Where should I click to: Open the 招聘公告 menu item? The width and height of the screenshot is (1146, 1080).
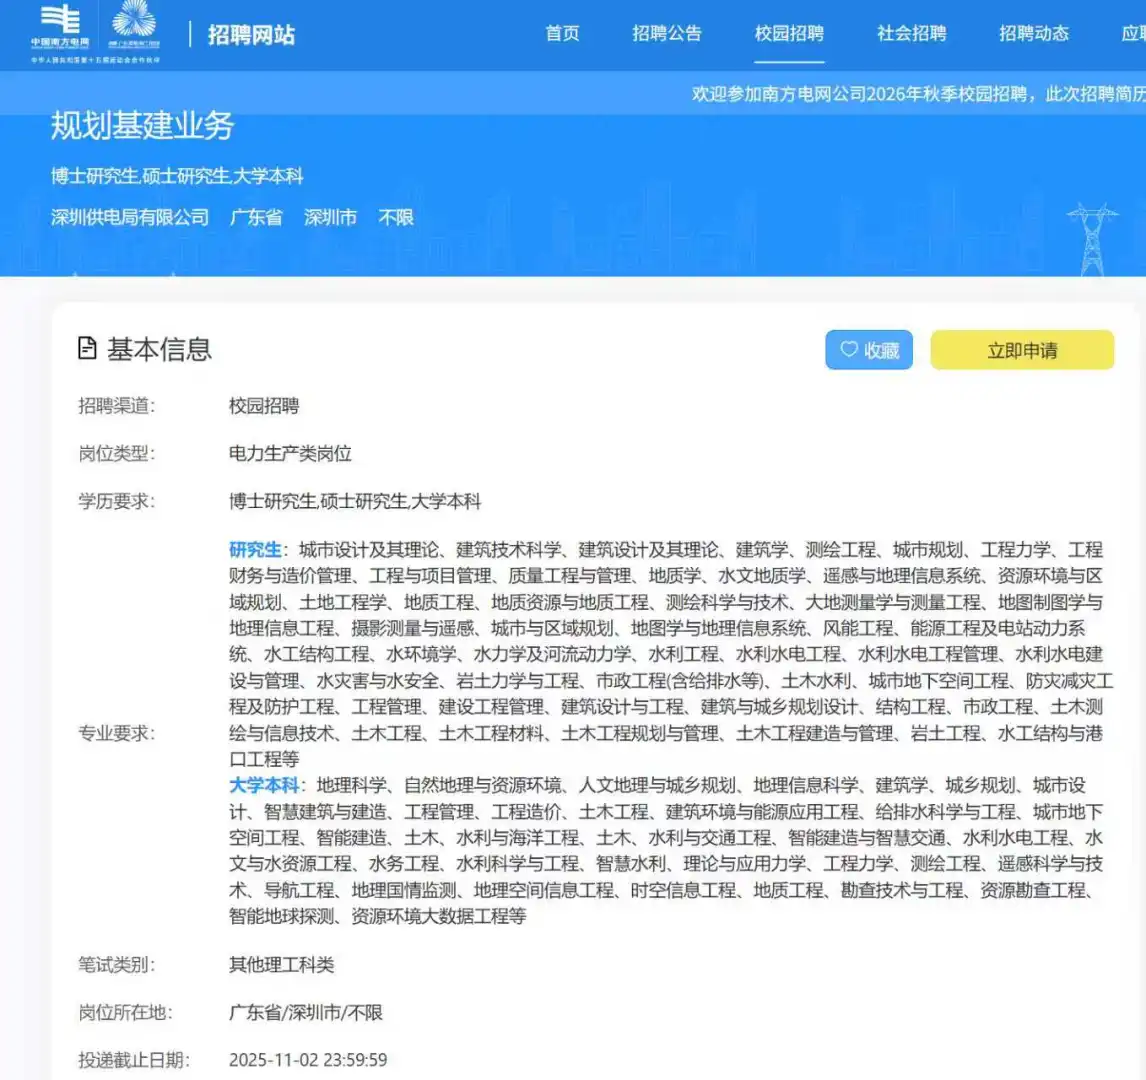(667, 34)
